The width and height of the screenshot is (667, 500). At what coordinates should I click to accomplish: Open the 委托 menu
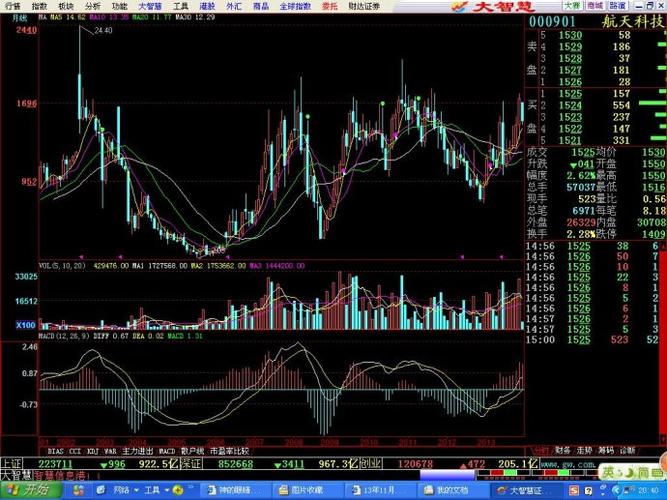pos(330,6)
